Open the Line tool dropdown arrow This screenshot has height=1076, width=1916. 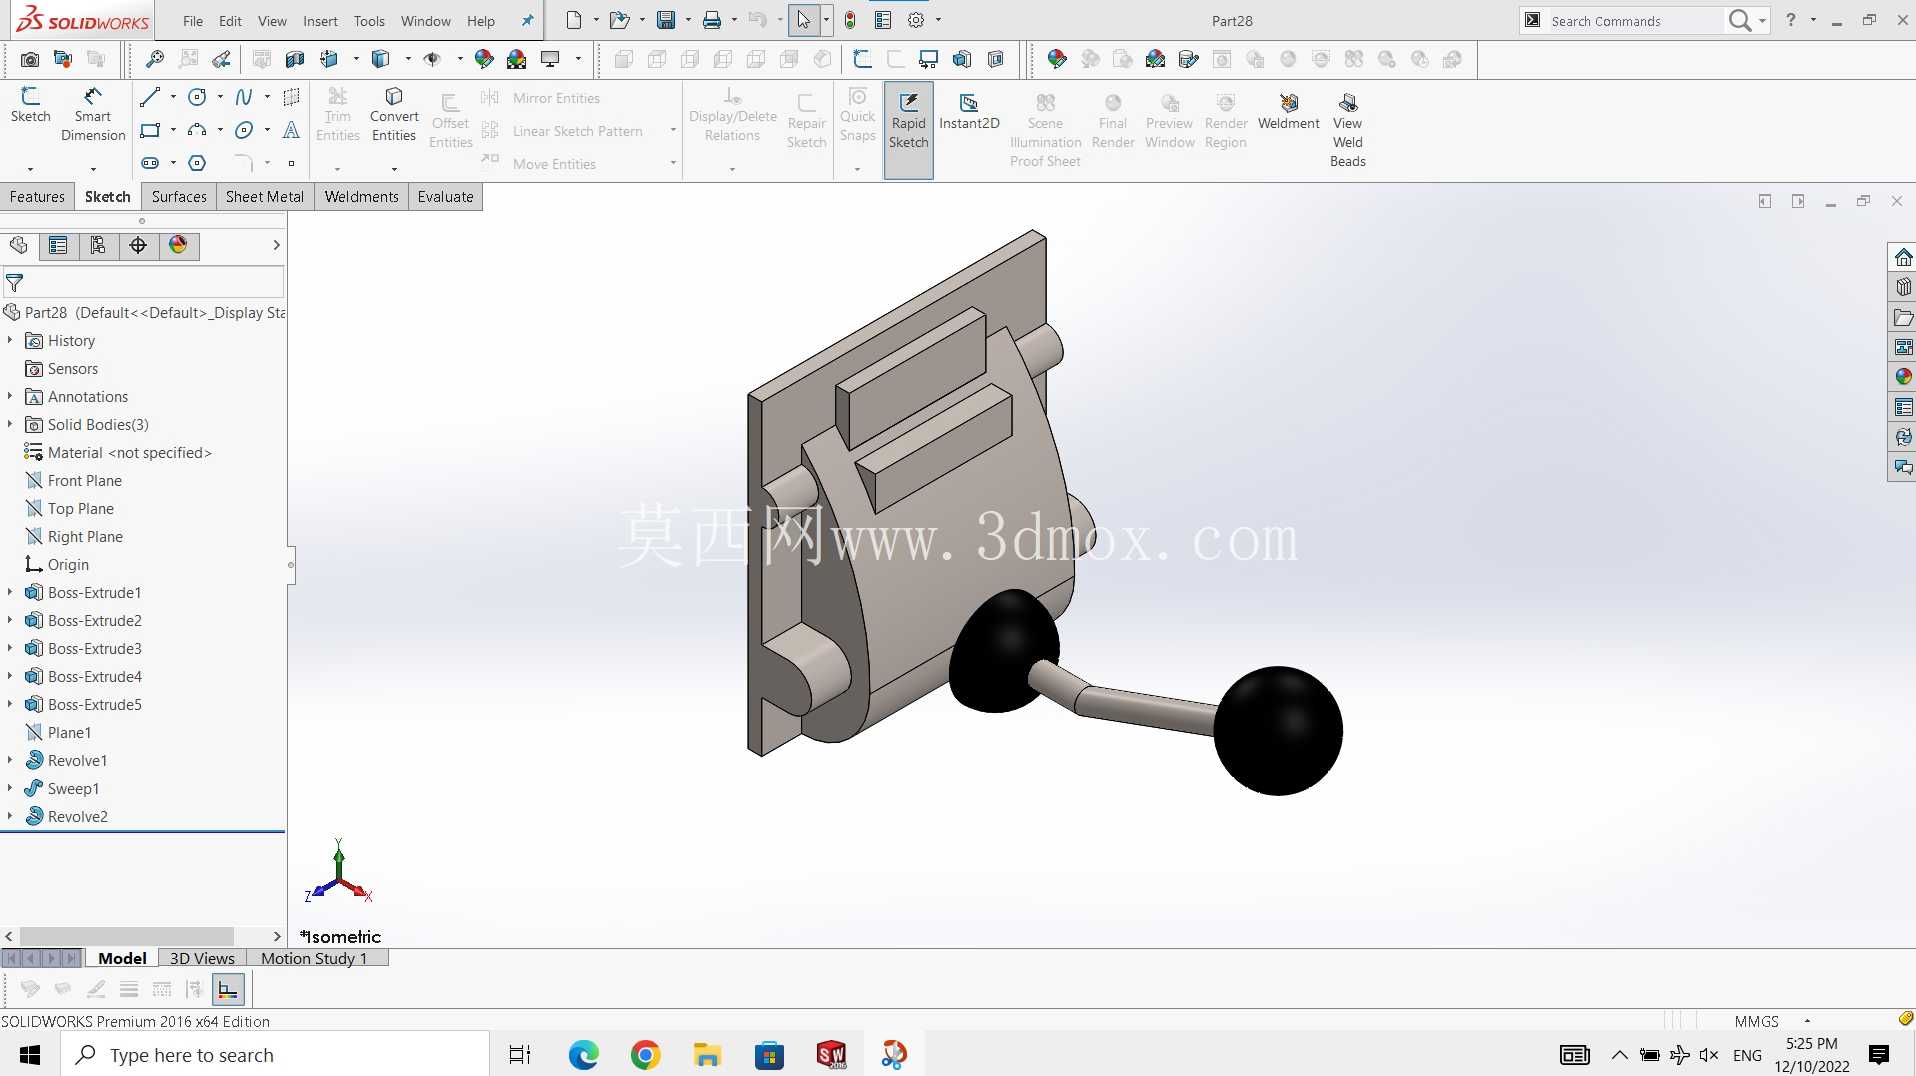pyautogui.click(x=173, y=97)
